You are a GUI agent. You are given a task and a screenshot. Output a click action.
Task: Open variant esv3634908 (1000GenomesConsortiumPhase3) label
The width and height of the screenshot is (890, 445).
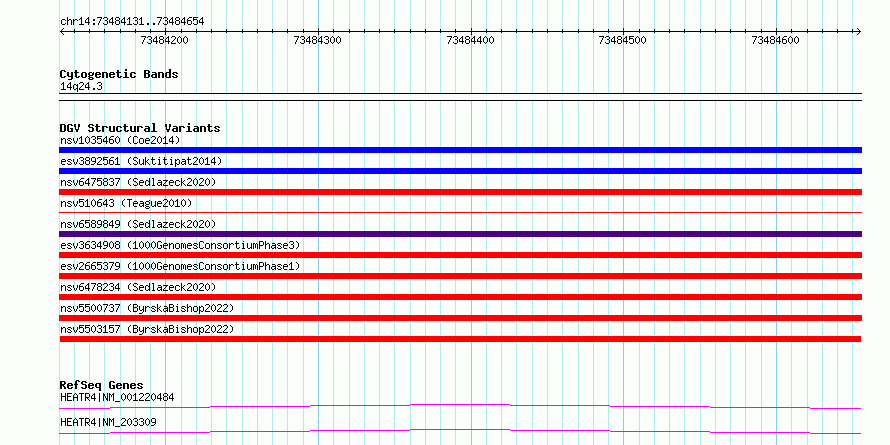pyautogui.click(x=180, y=245)
